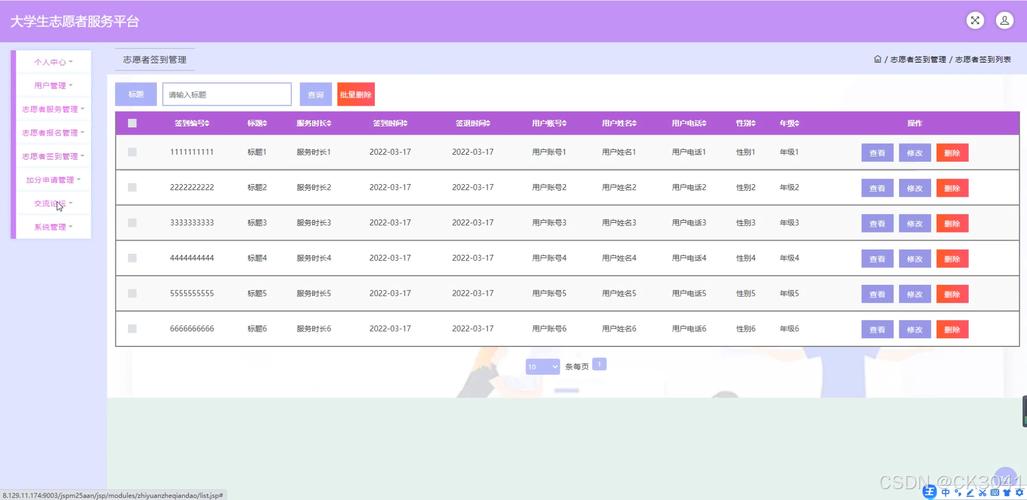Check the row checkbox for 2222222222
The image size is (1027, 500).
pos(132,187)
